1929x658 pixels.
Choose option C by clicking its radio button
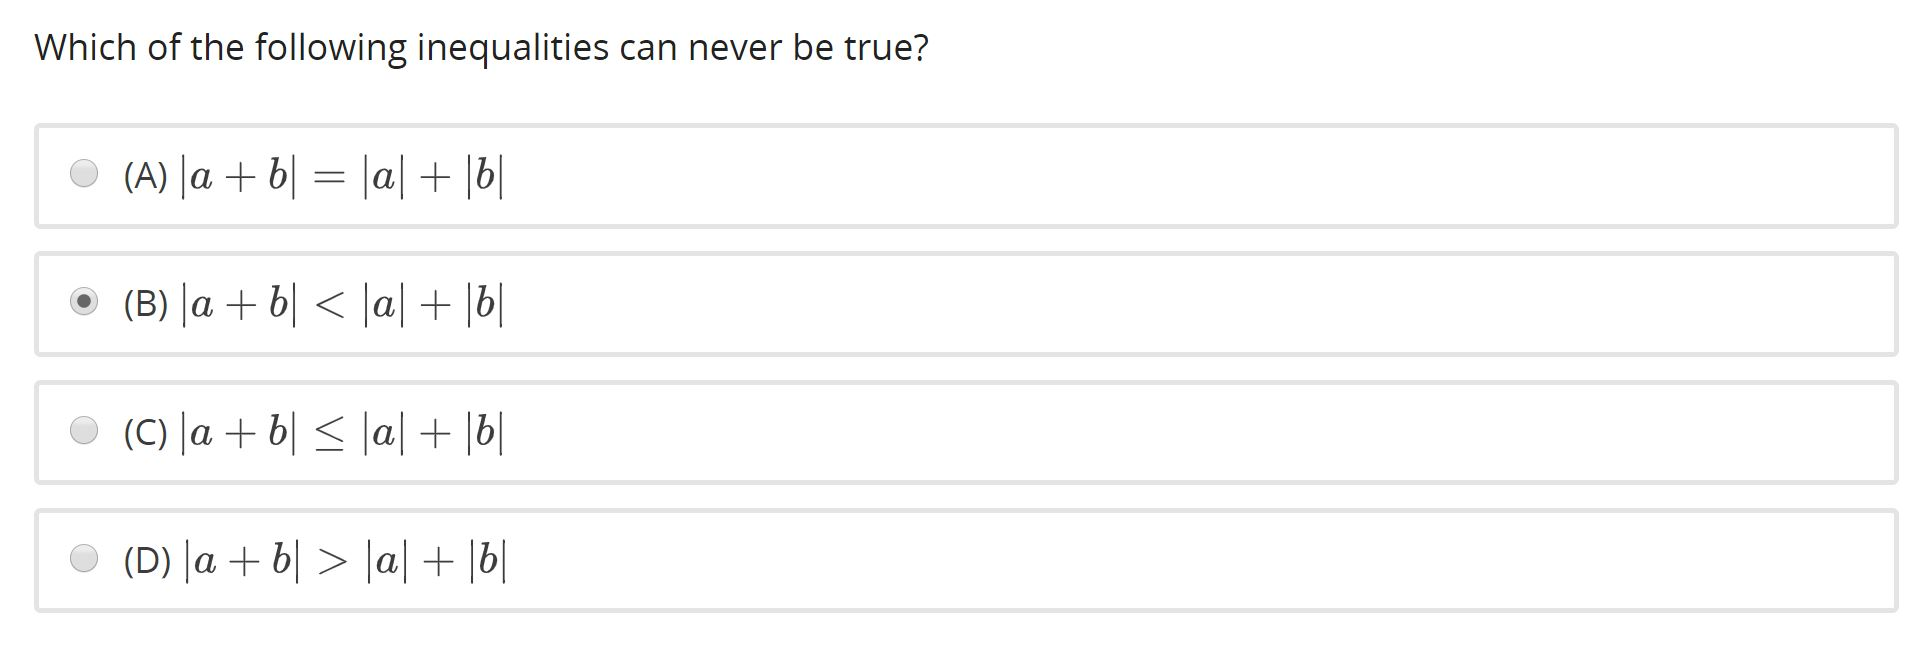tap(86, 429)
